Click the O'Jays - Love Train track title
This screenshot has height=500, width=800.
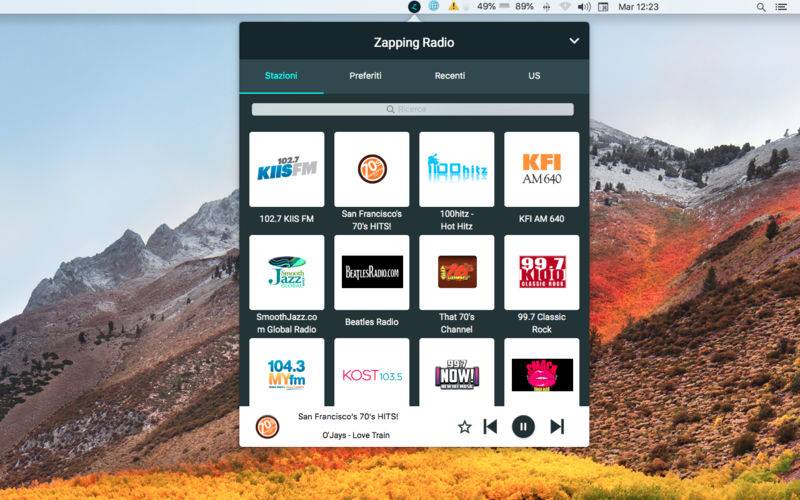pos(356,435)
